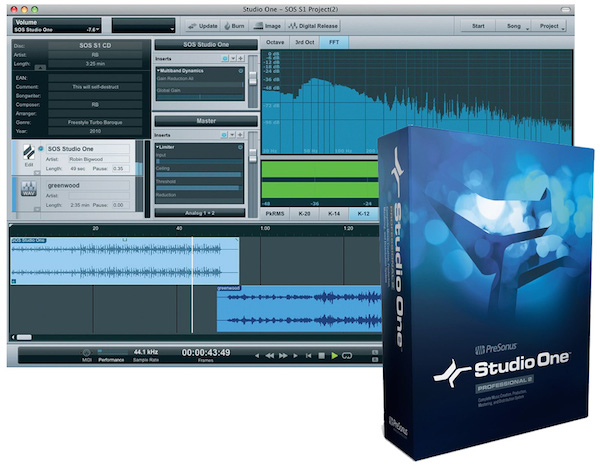Viewport: 600px width, 467px height.
Task: Open the Project dropdown
Action: pos(549,26)
